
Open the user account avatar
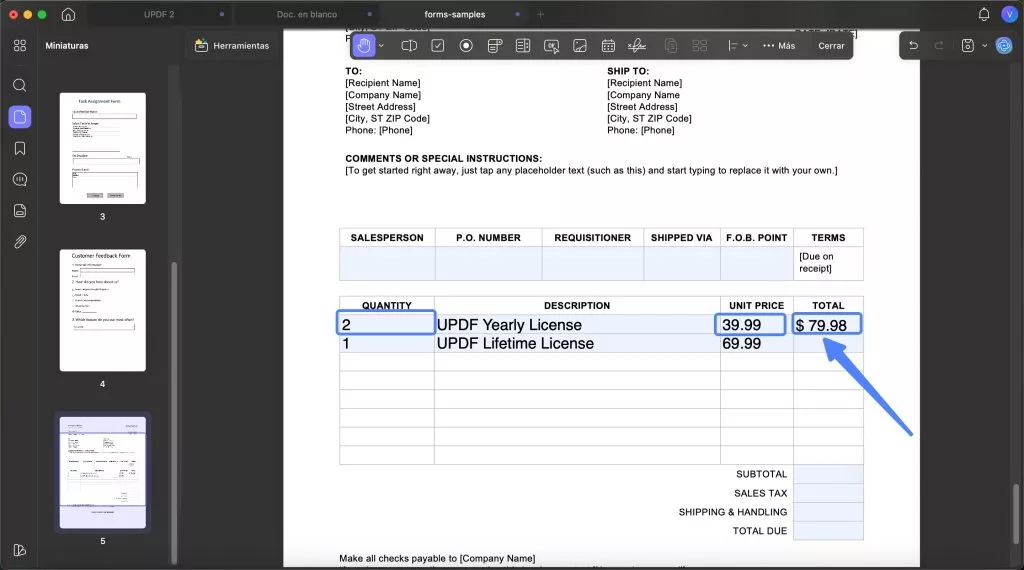click(x=1008, y=14)
